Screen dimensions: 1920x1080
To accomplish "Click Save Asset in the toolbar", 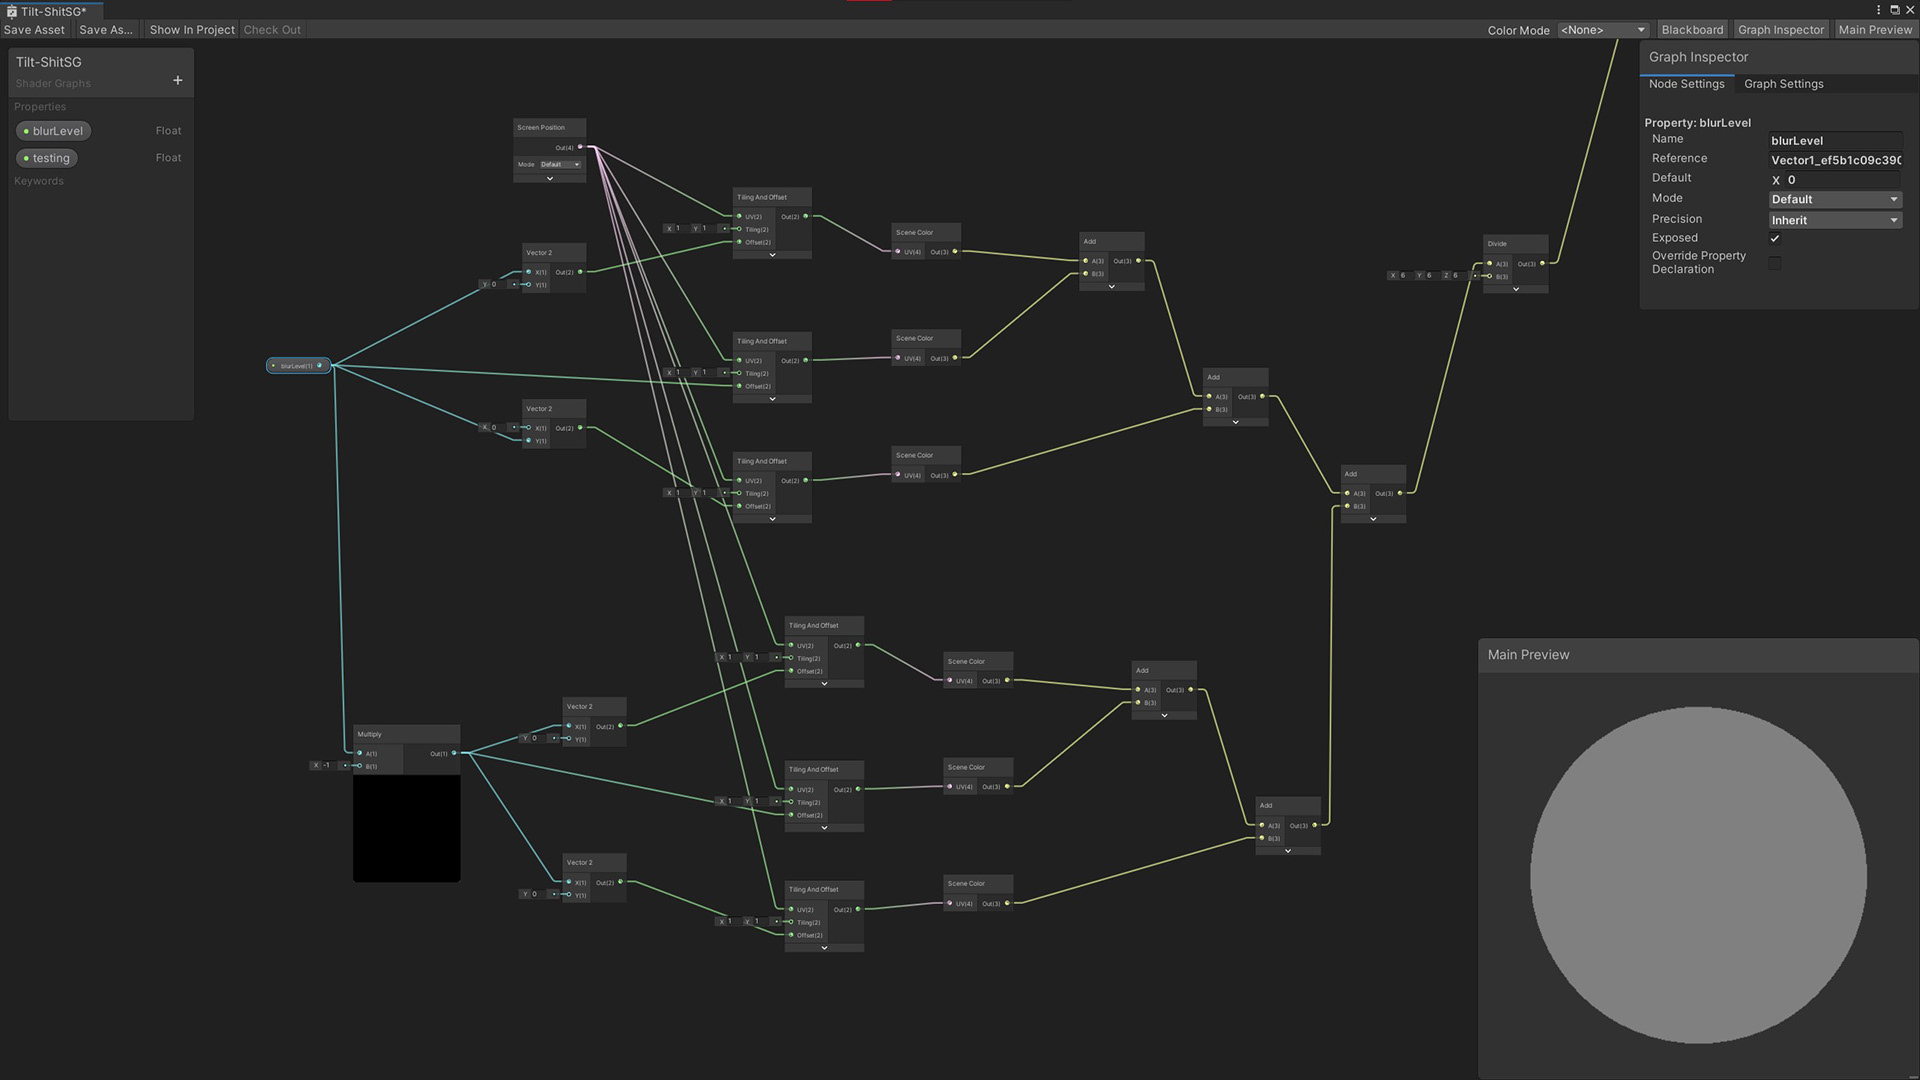I will click(34, 30).
